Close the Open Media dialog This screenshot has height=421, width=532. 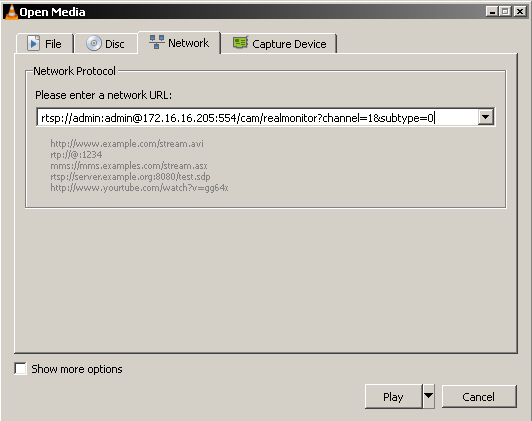(x=519, y=12)
